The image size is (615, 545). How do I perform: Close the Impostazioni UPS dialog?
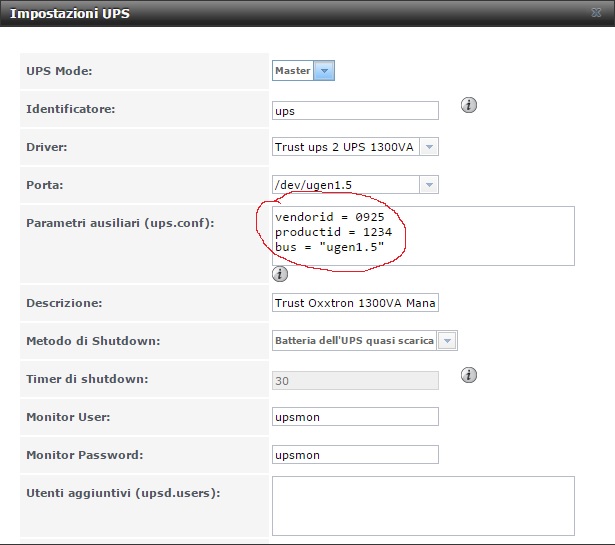pos(596,13)
